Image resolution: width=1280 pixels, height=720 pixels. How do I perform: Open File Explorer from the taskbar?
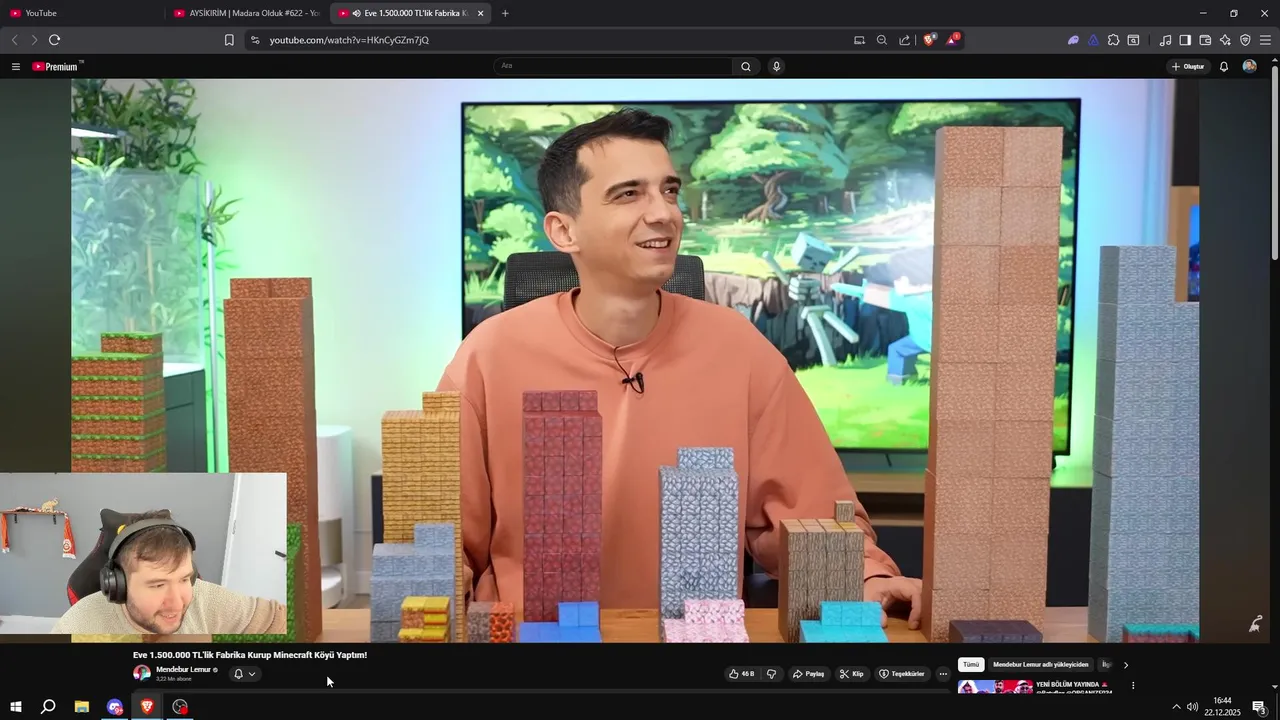pyautogui.click(x=82, y=707)
